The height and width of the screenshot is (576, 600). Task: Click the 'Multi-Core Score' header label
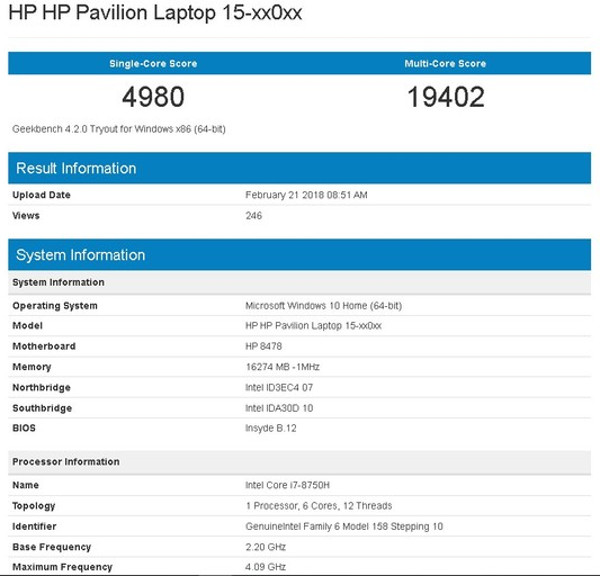tap(445, 64)
